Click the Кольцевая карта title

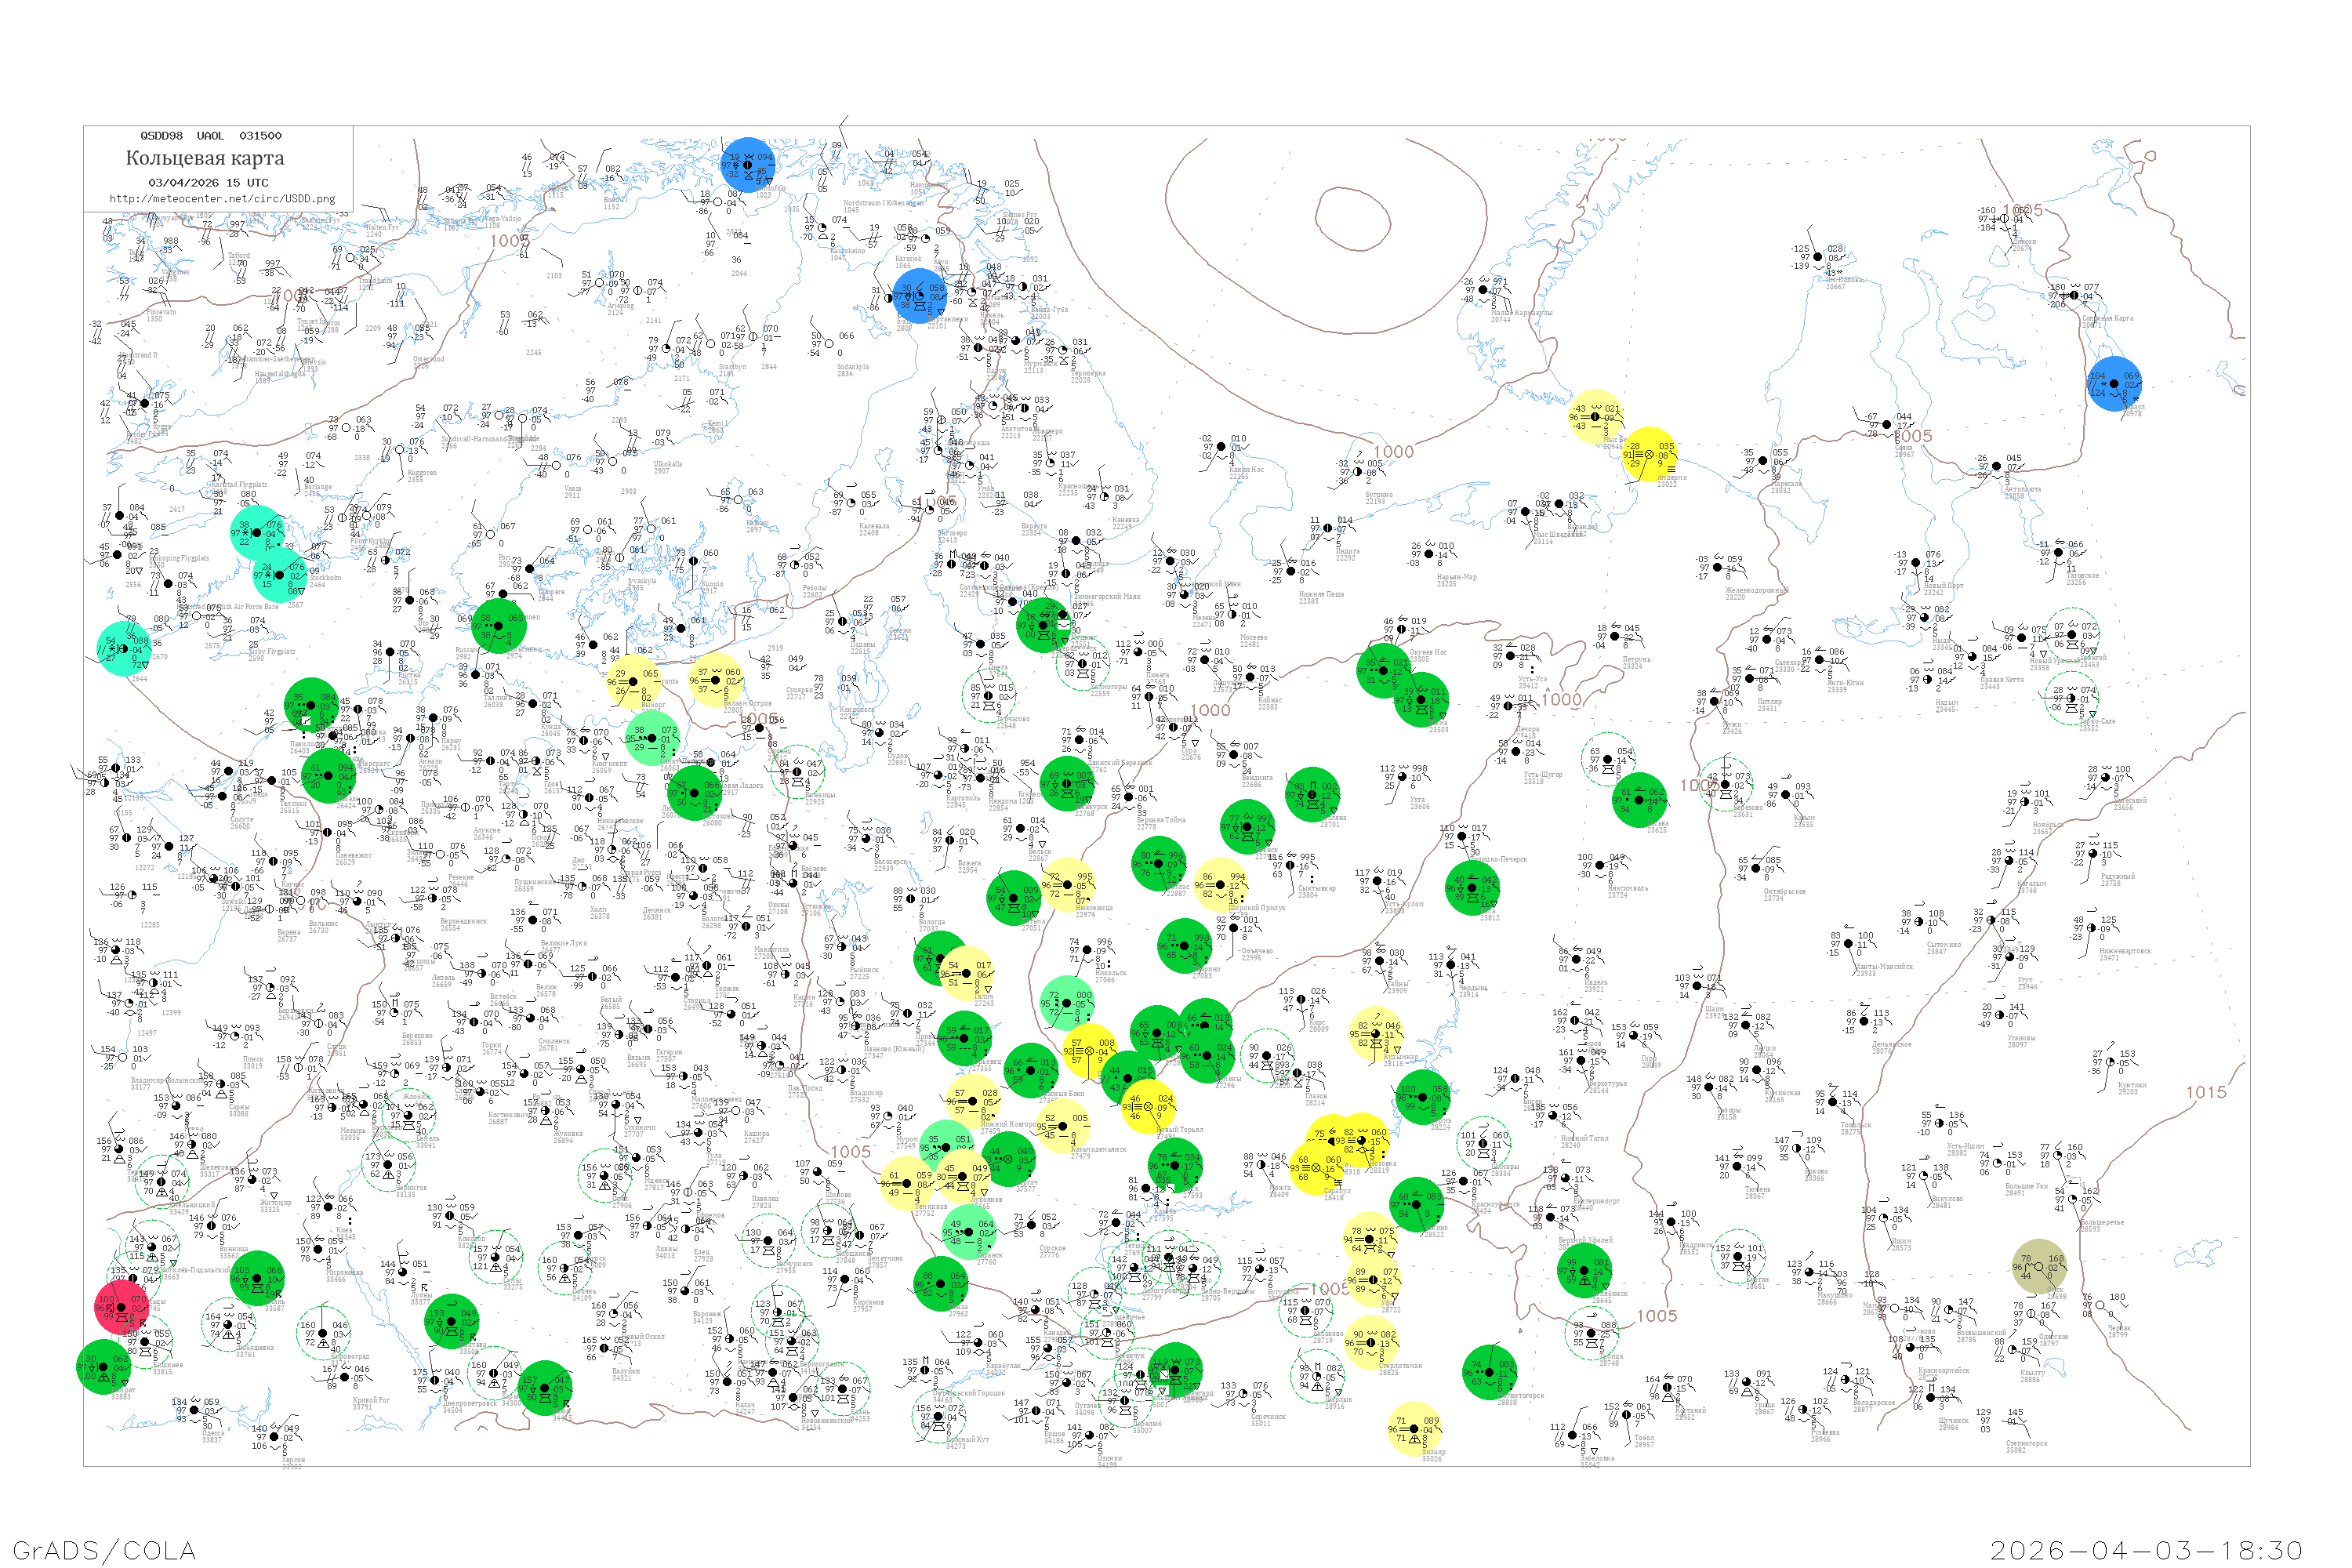pyautogui.click(x=205, y=158)
